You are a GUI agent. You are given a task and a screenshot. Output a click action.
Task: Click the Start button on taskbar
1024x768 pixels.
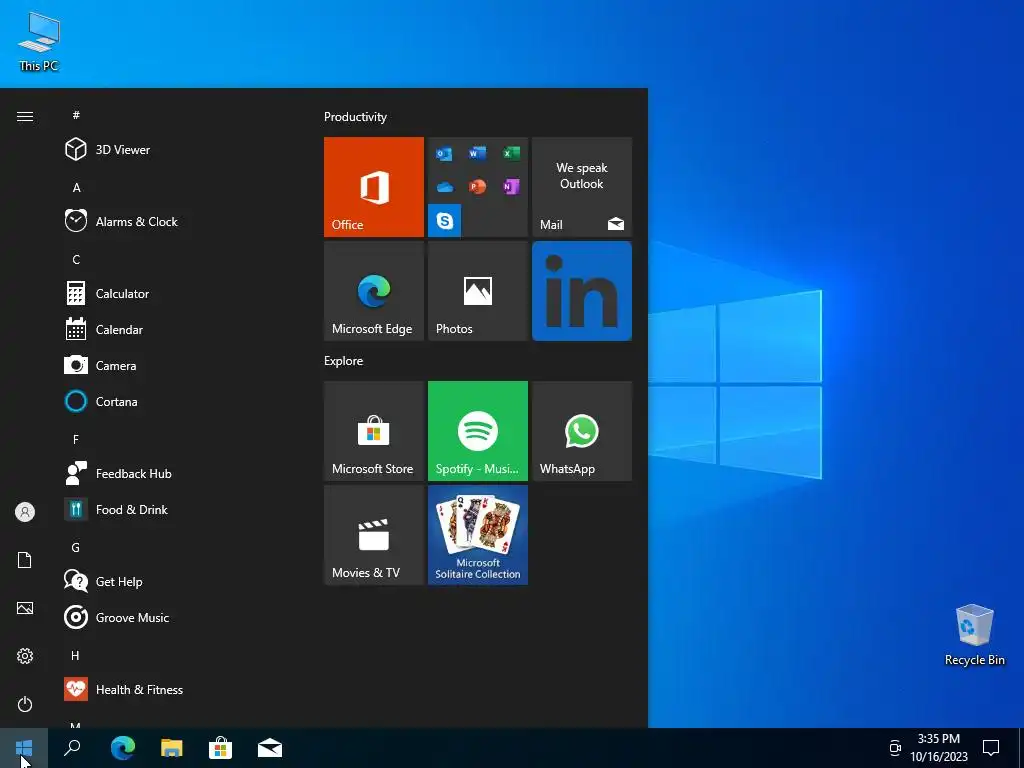(x=24, y=748)
